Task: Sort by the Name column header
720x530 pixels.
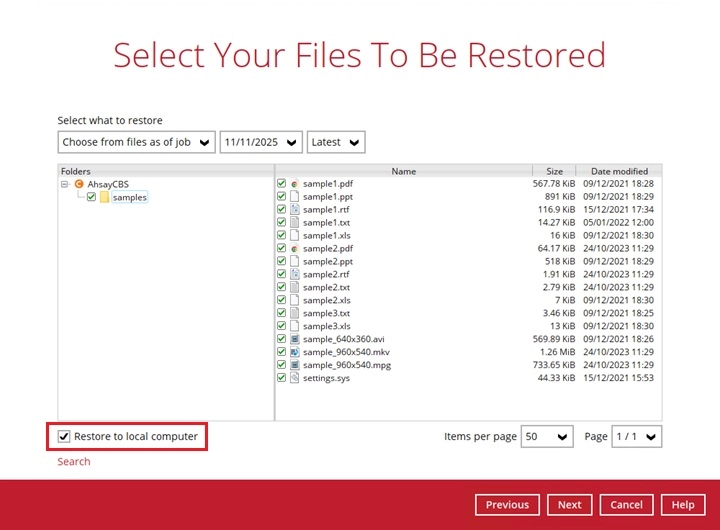Action: point(404,171)
